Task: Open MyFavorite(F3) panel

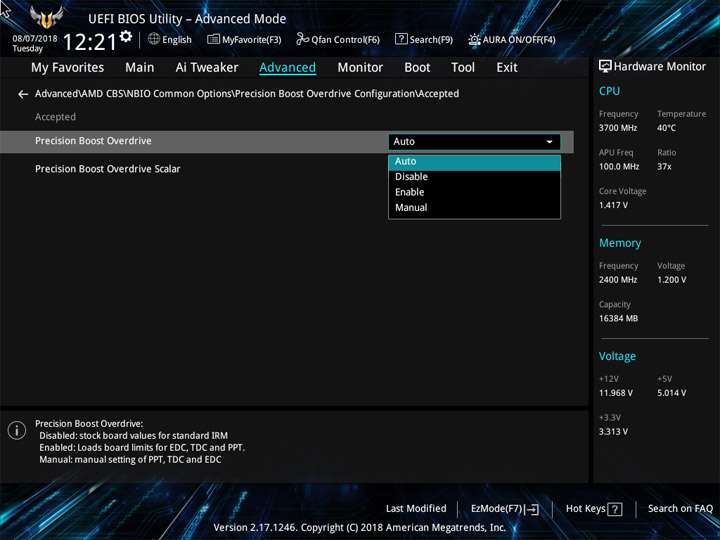Action: tap(244, 39)
